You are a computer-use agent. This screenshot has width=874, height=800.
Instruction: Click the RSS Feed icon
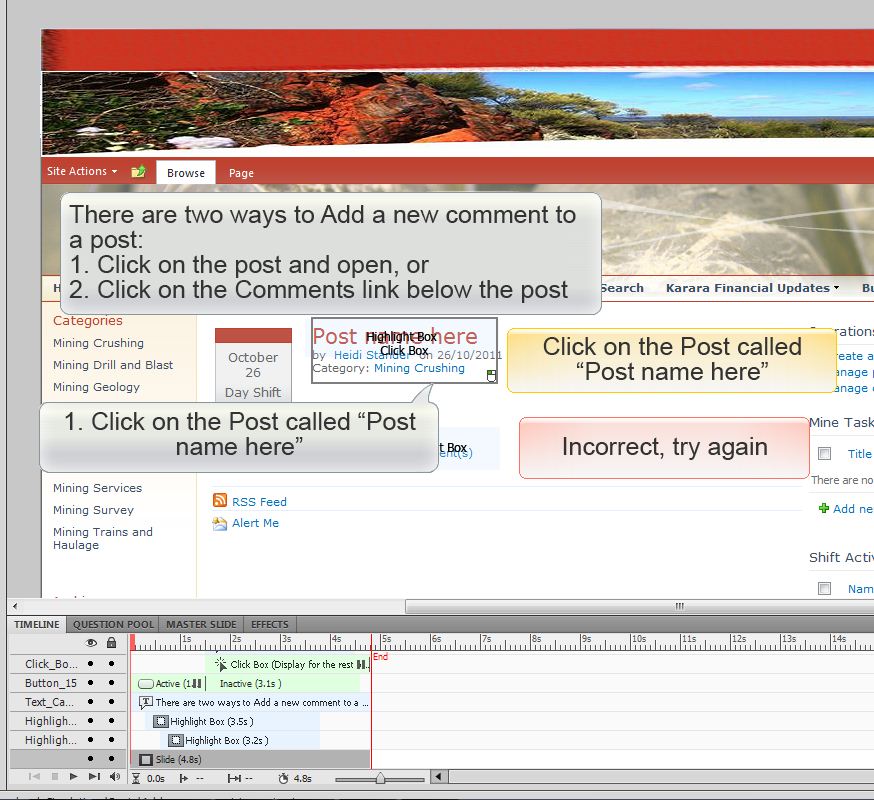[x=220, y=501]
